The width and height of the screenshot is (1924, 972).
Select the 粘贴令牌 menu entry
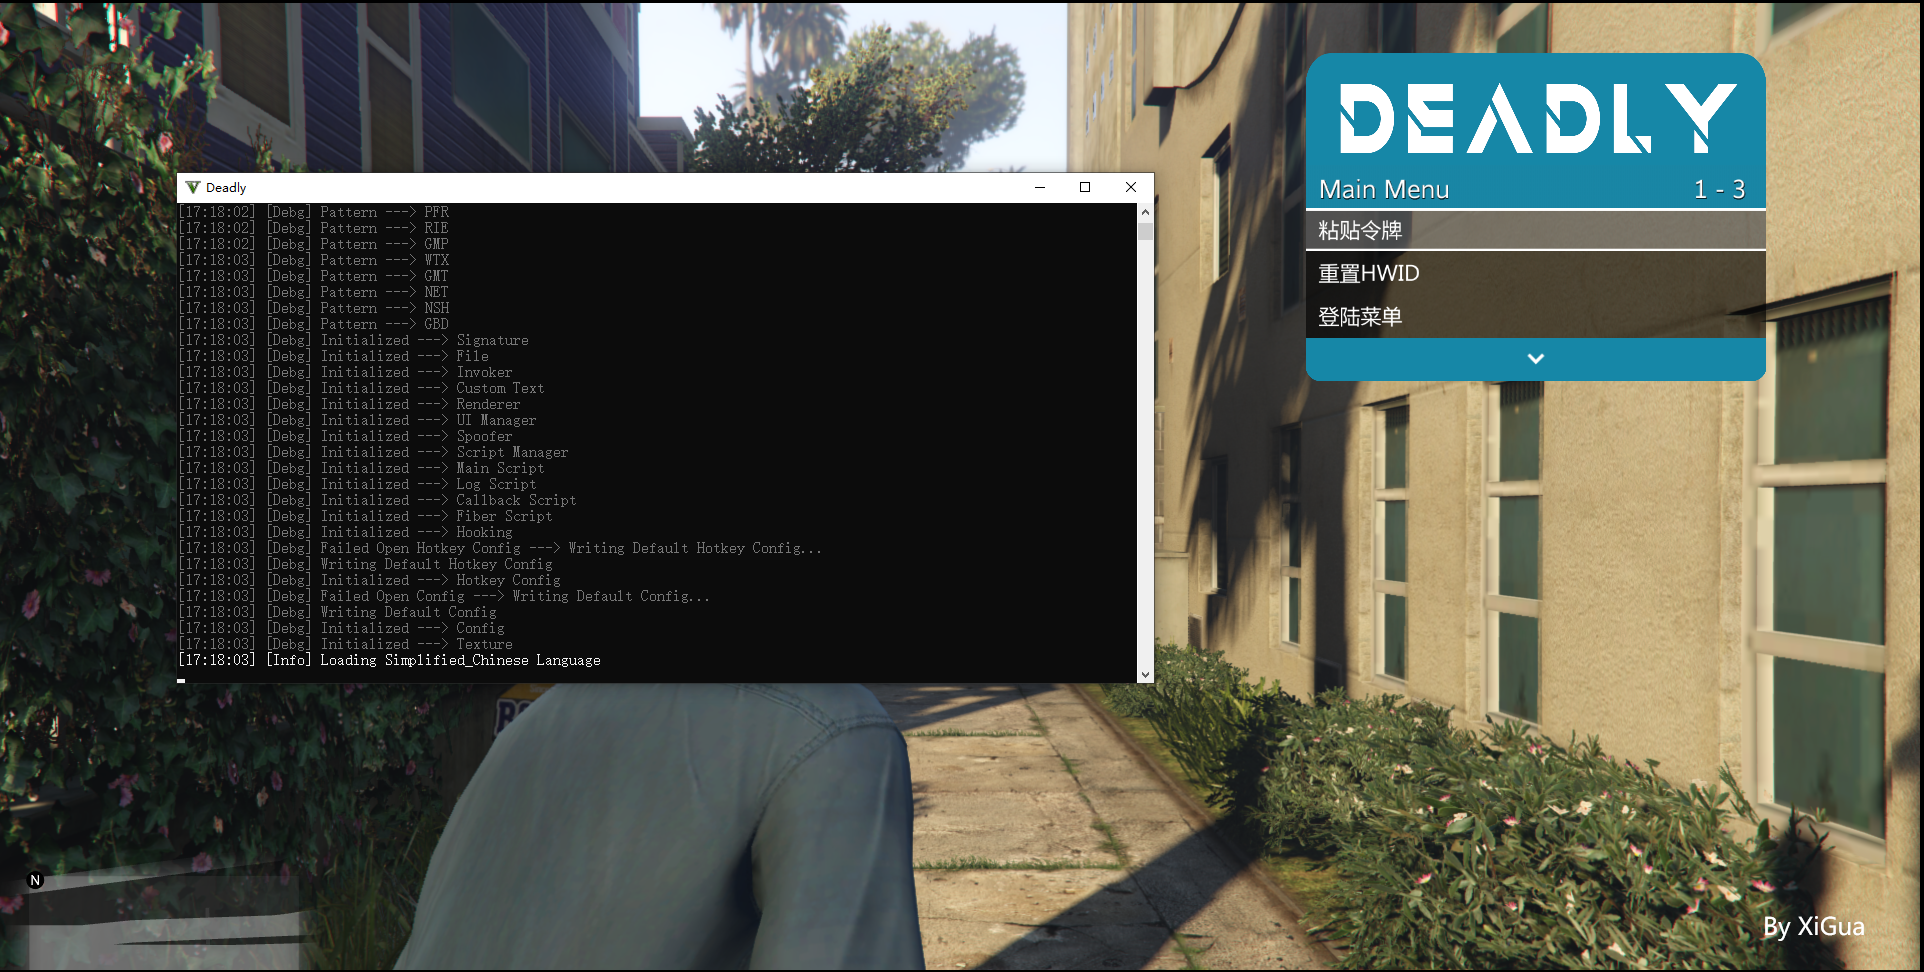tap(1535, 230)
